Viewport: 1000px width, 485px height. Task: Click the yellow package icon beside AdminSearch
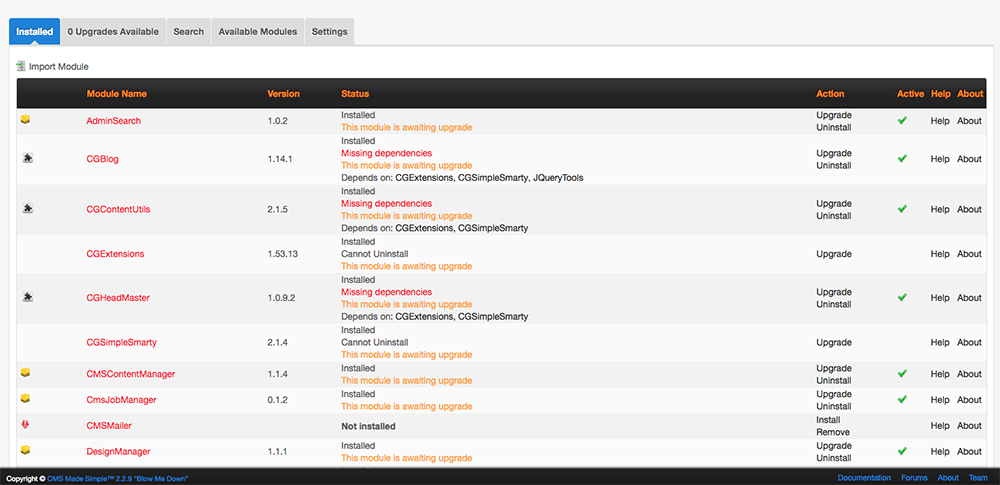point(26,120)
